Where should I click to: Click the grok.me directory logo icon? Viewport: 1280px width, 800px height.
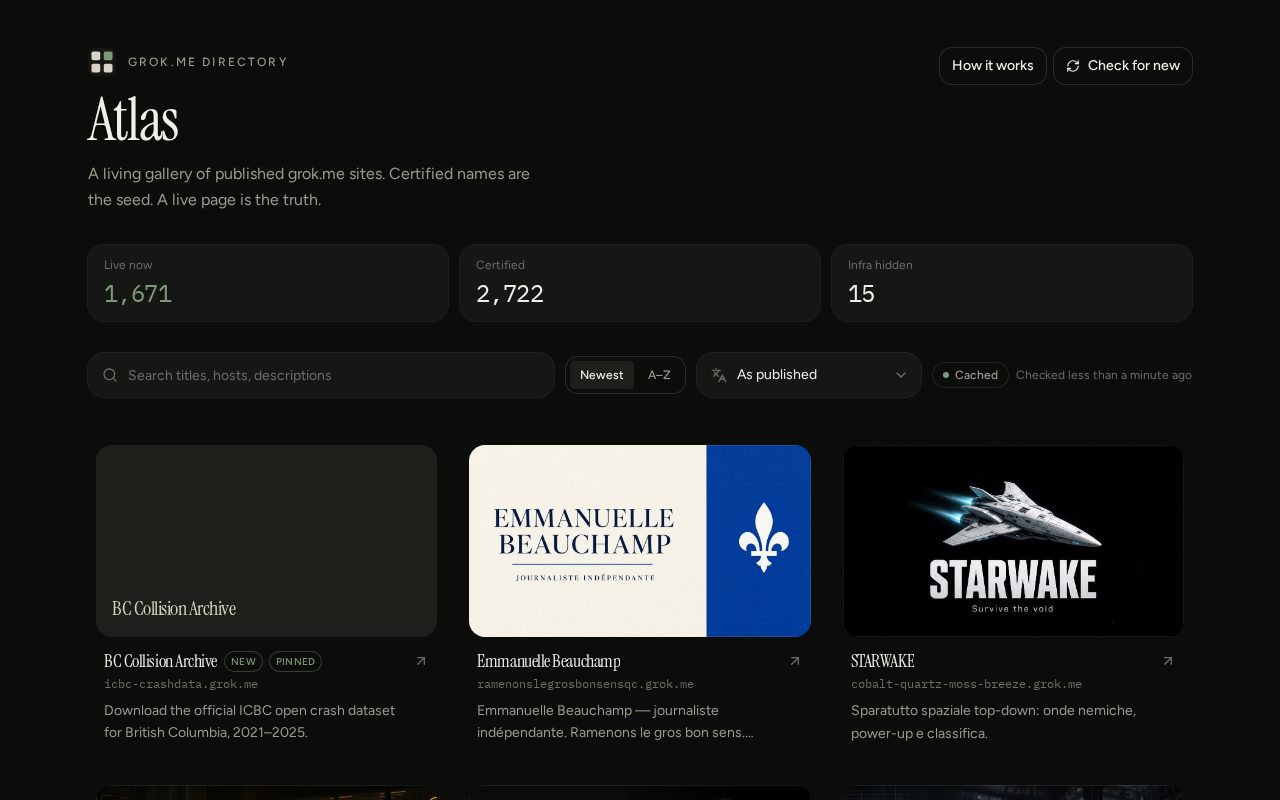[x=102, y=62]
